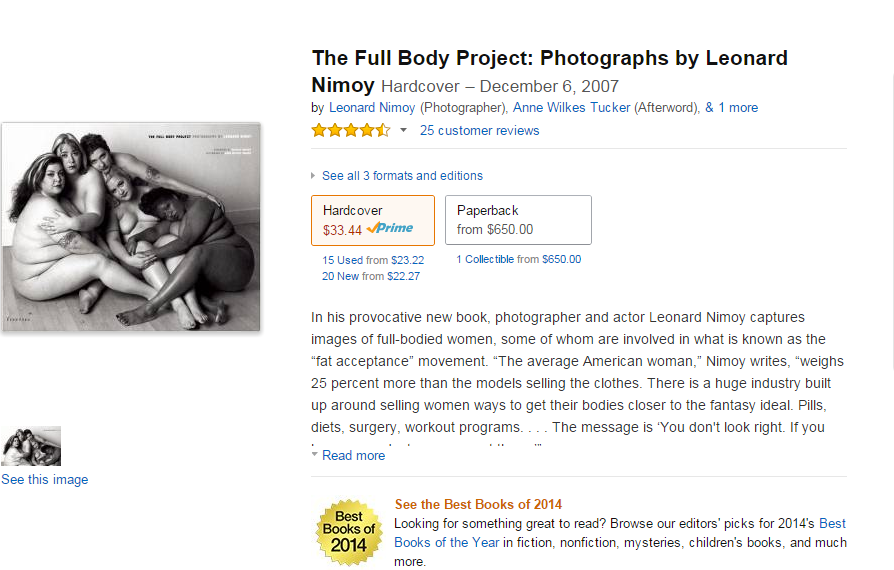Open the 15 Used from $23.22 link
The image size is (894, 570).
373,260
